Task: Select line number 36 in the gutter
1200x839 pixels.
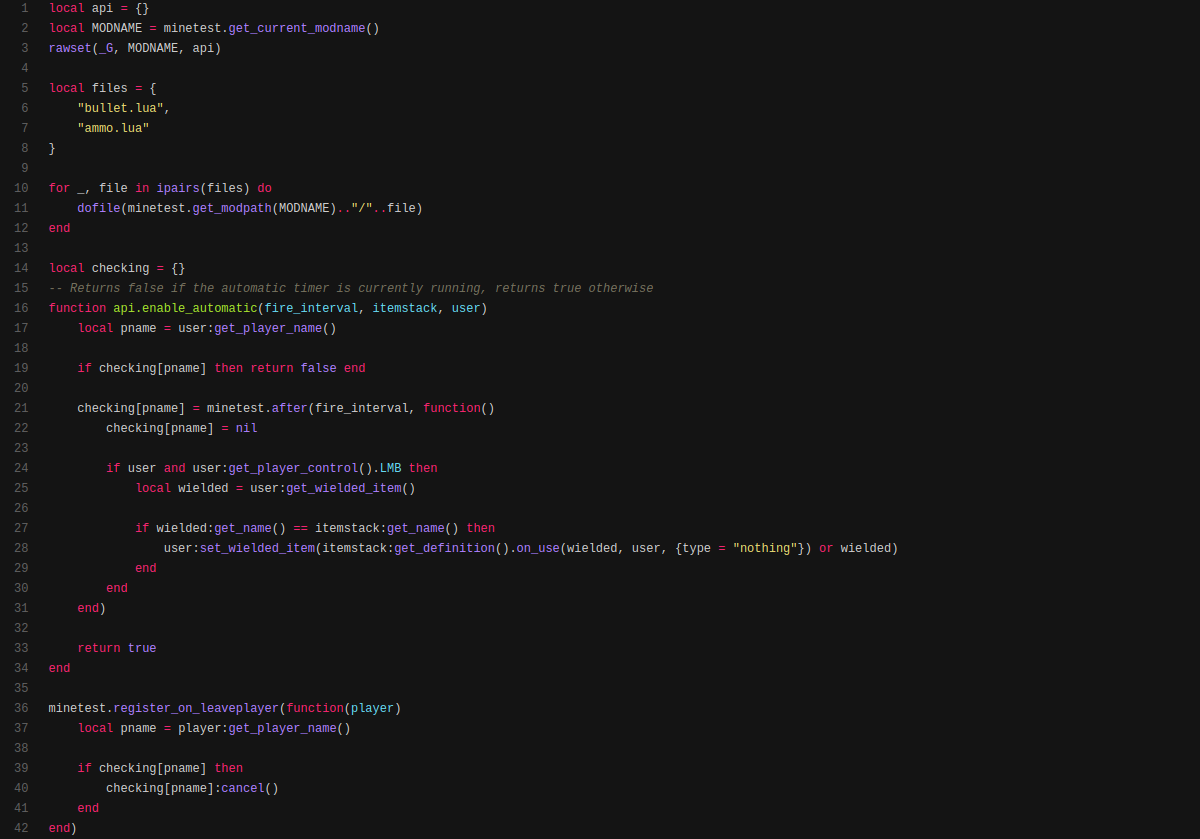Action: coord(21,708)
